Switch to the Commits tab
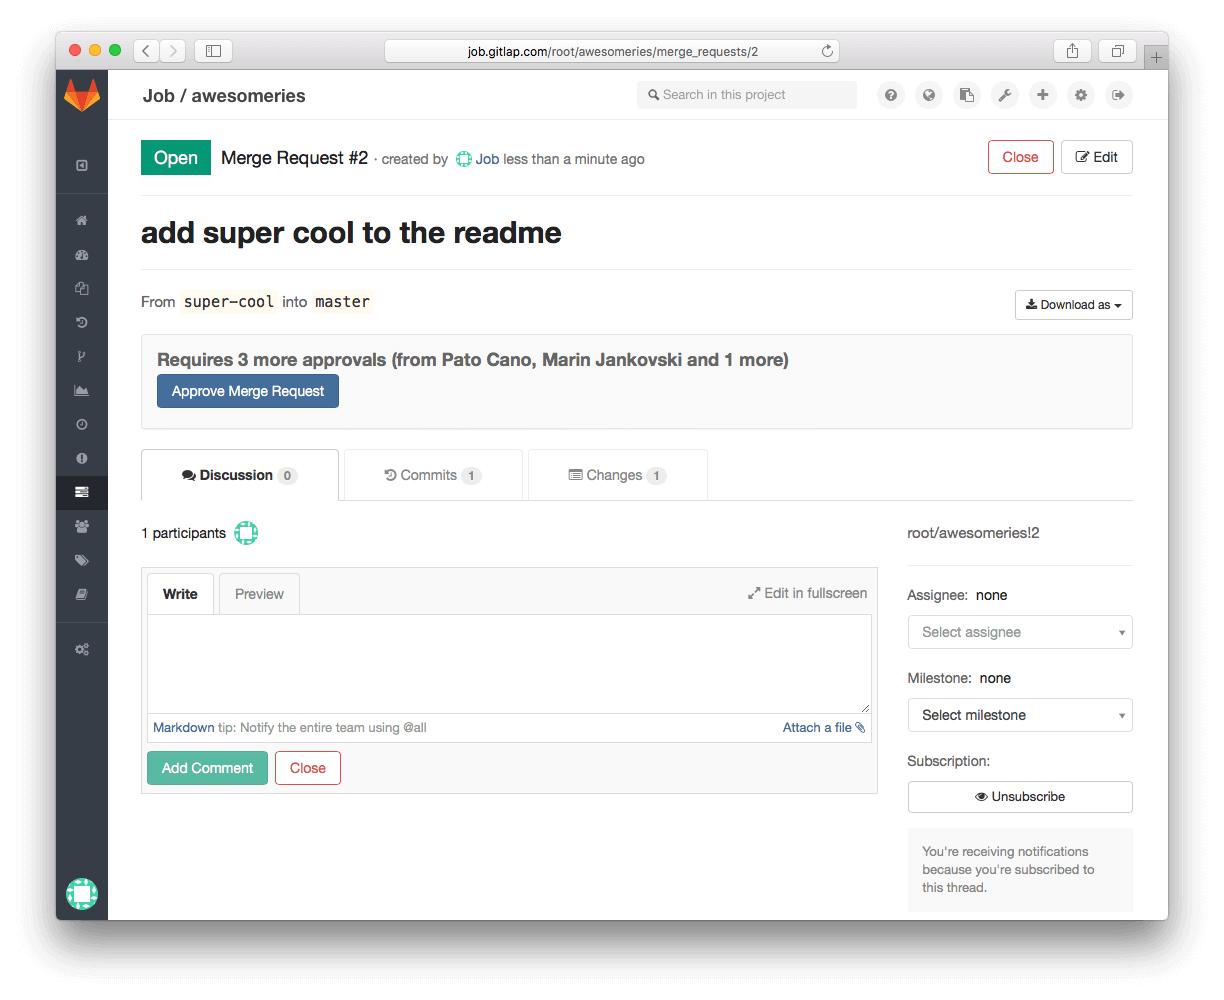 433,475
